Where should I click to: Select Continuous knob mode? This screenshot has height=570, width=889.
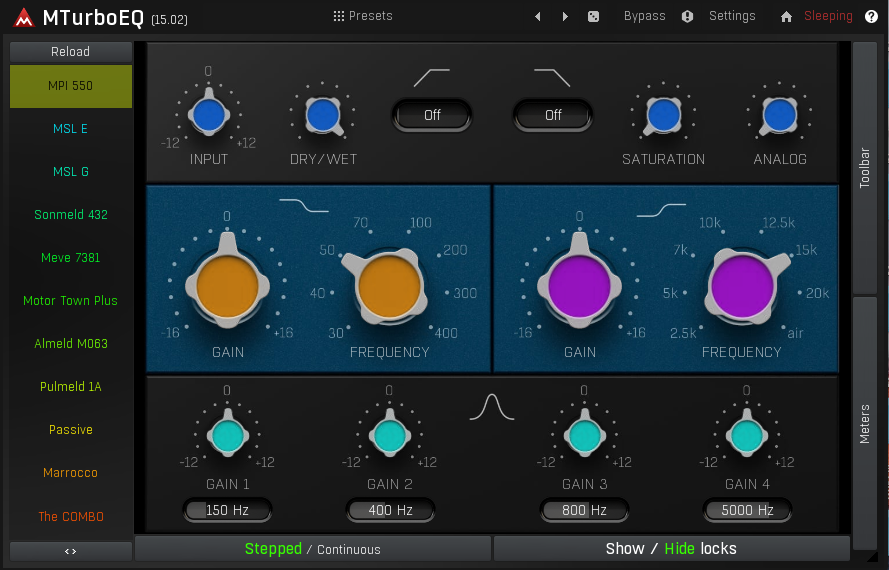click(x=349, y=550)
